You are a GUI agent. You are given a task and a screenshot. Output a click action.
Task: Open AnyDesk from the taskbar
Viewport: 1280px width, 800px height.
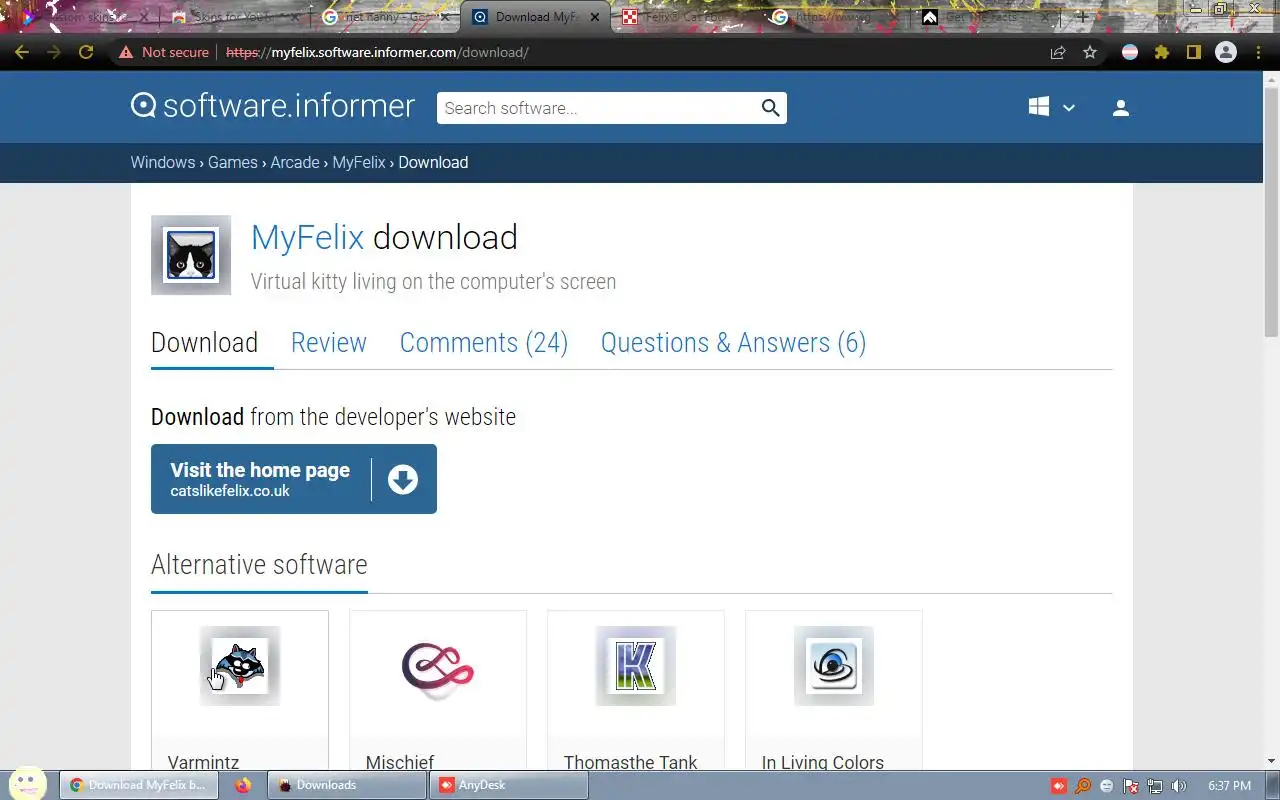pos(508,785)
